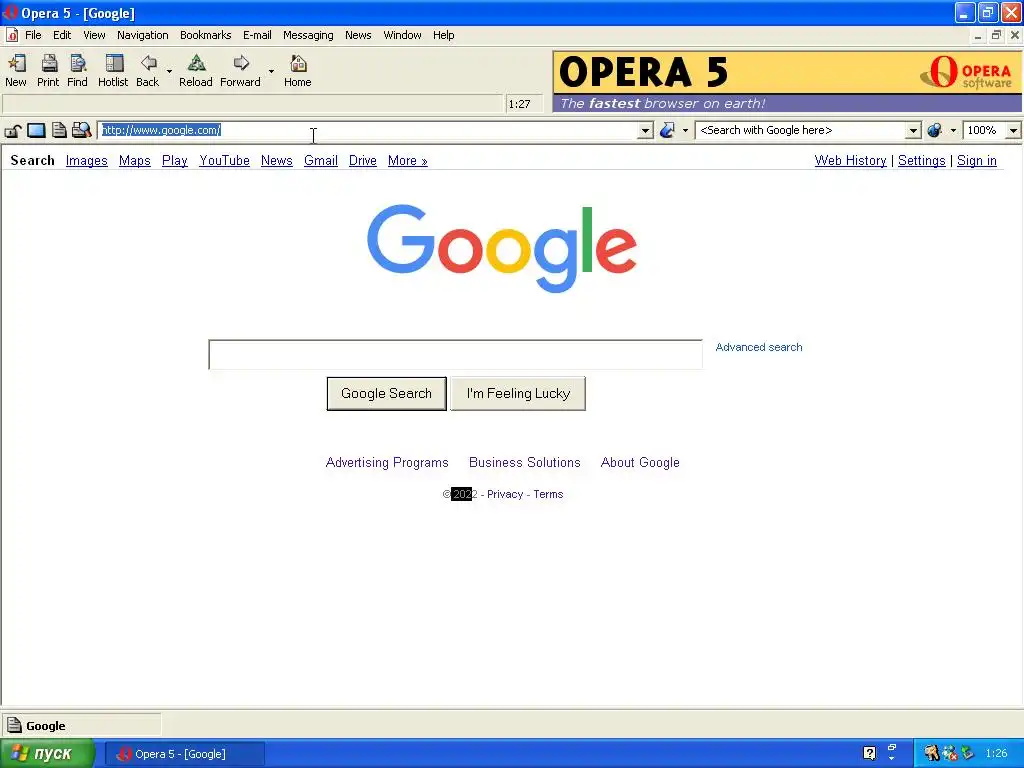Open the Gmail link
The image size is (1024, 768).
pos(321,161)
